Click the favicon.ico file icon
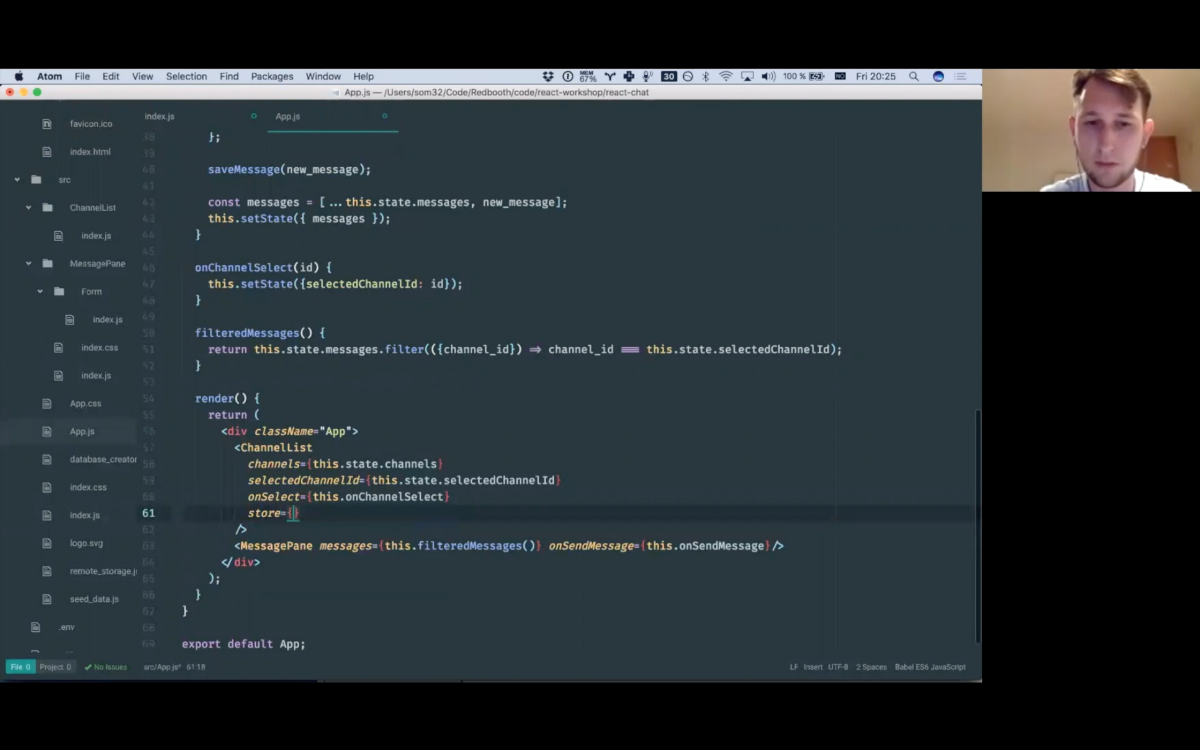Screen dimensions: 1200x750 click(x=47, y=124)
